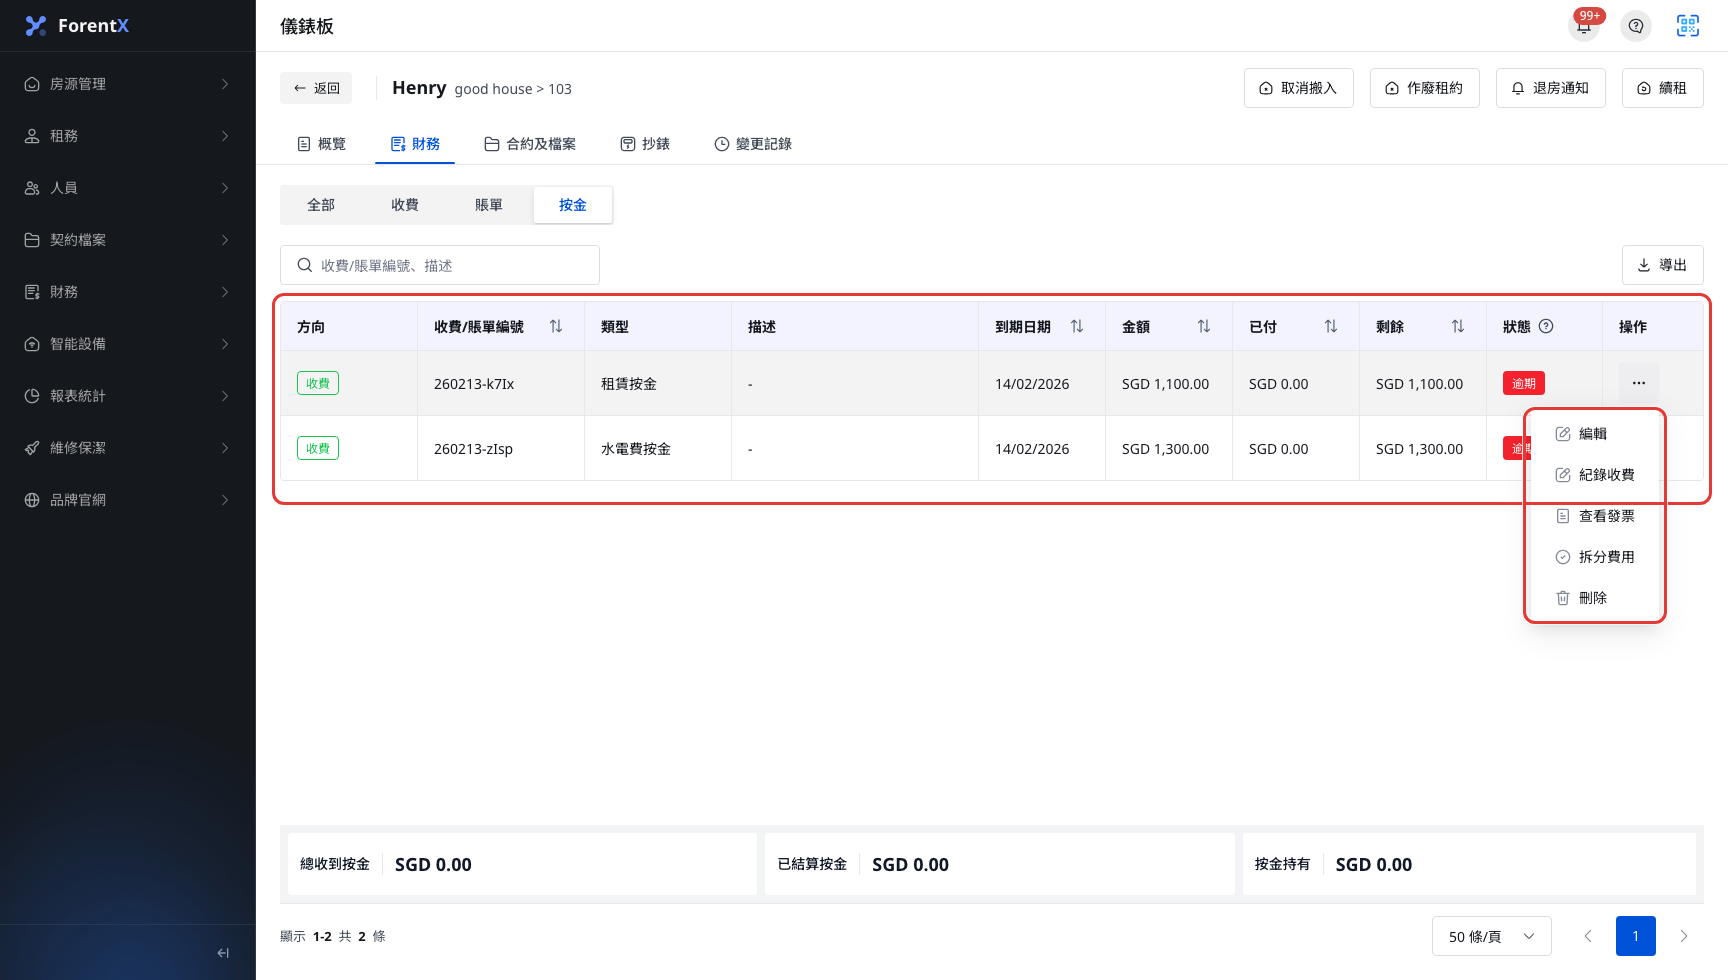Expand the 智能設備 sidebar menu
The height and width of the screenshot is (980, 1728).
point(128,344)
